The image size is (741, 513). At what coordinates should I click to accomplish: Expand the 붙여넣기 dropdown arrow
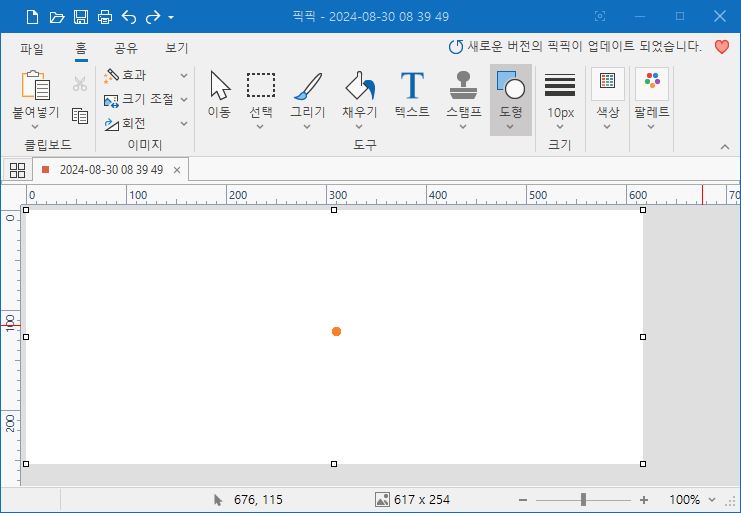(35, 127)
